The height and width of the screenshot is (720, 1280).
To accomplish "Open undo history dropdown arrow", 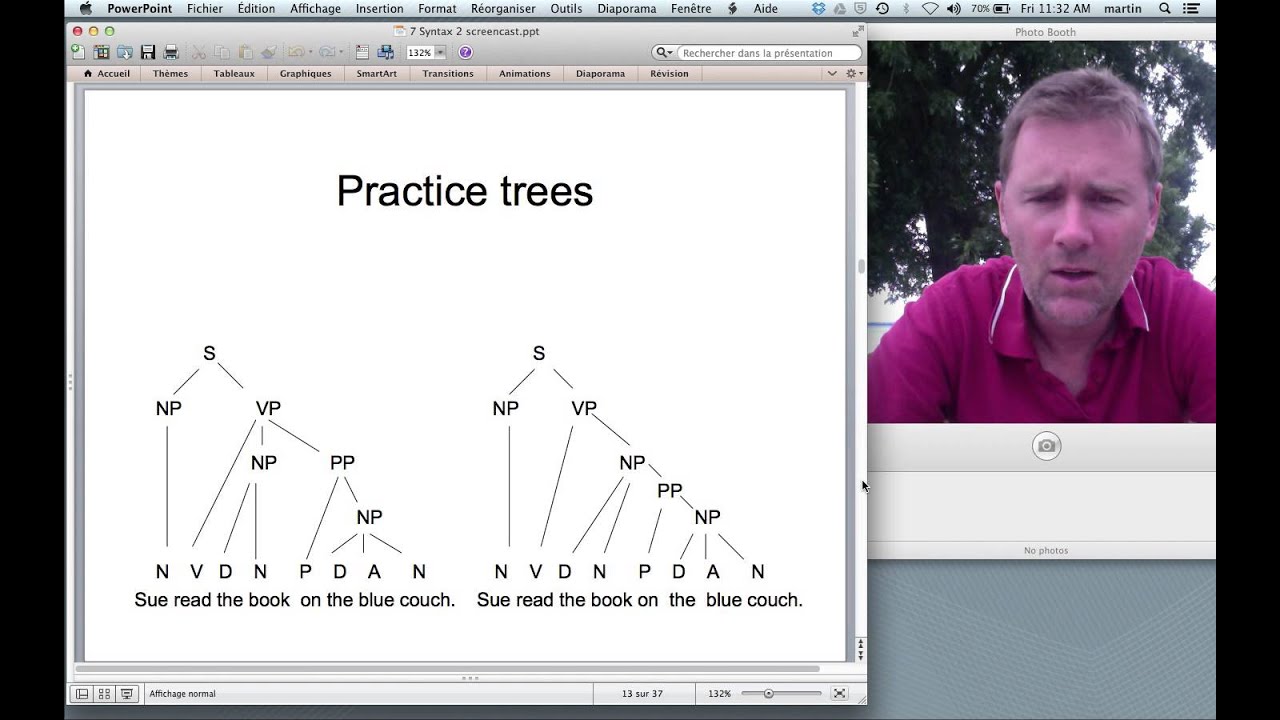I will pyautogui.click(x=310, y=52).
